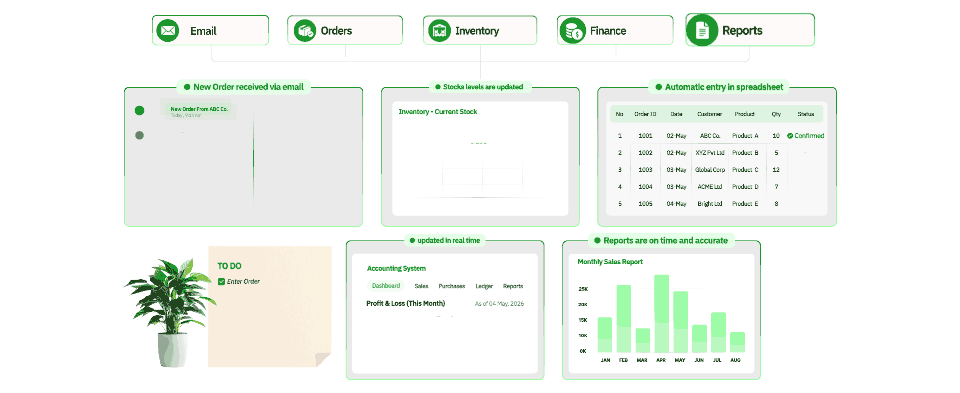Click the green dot beside the ABC Co. email
This screenshot has width=960, height=393.
[140, 111]
